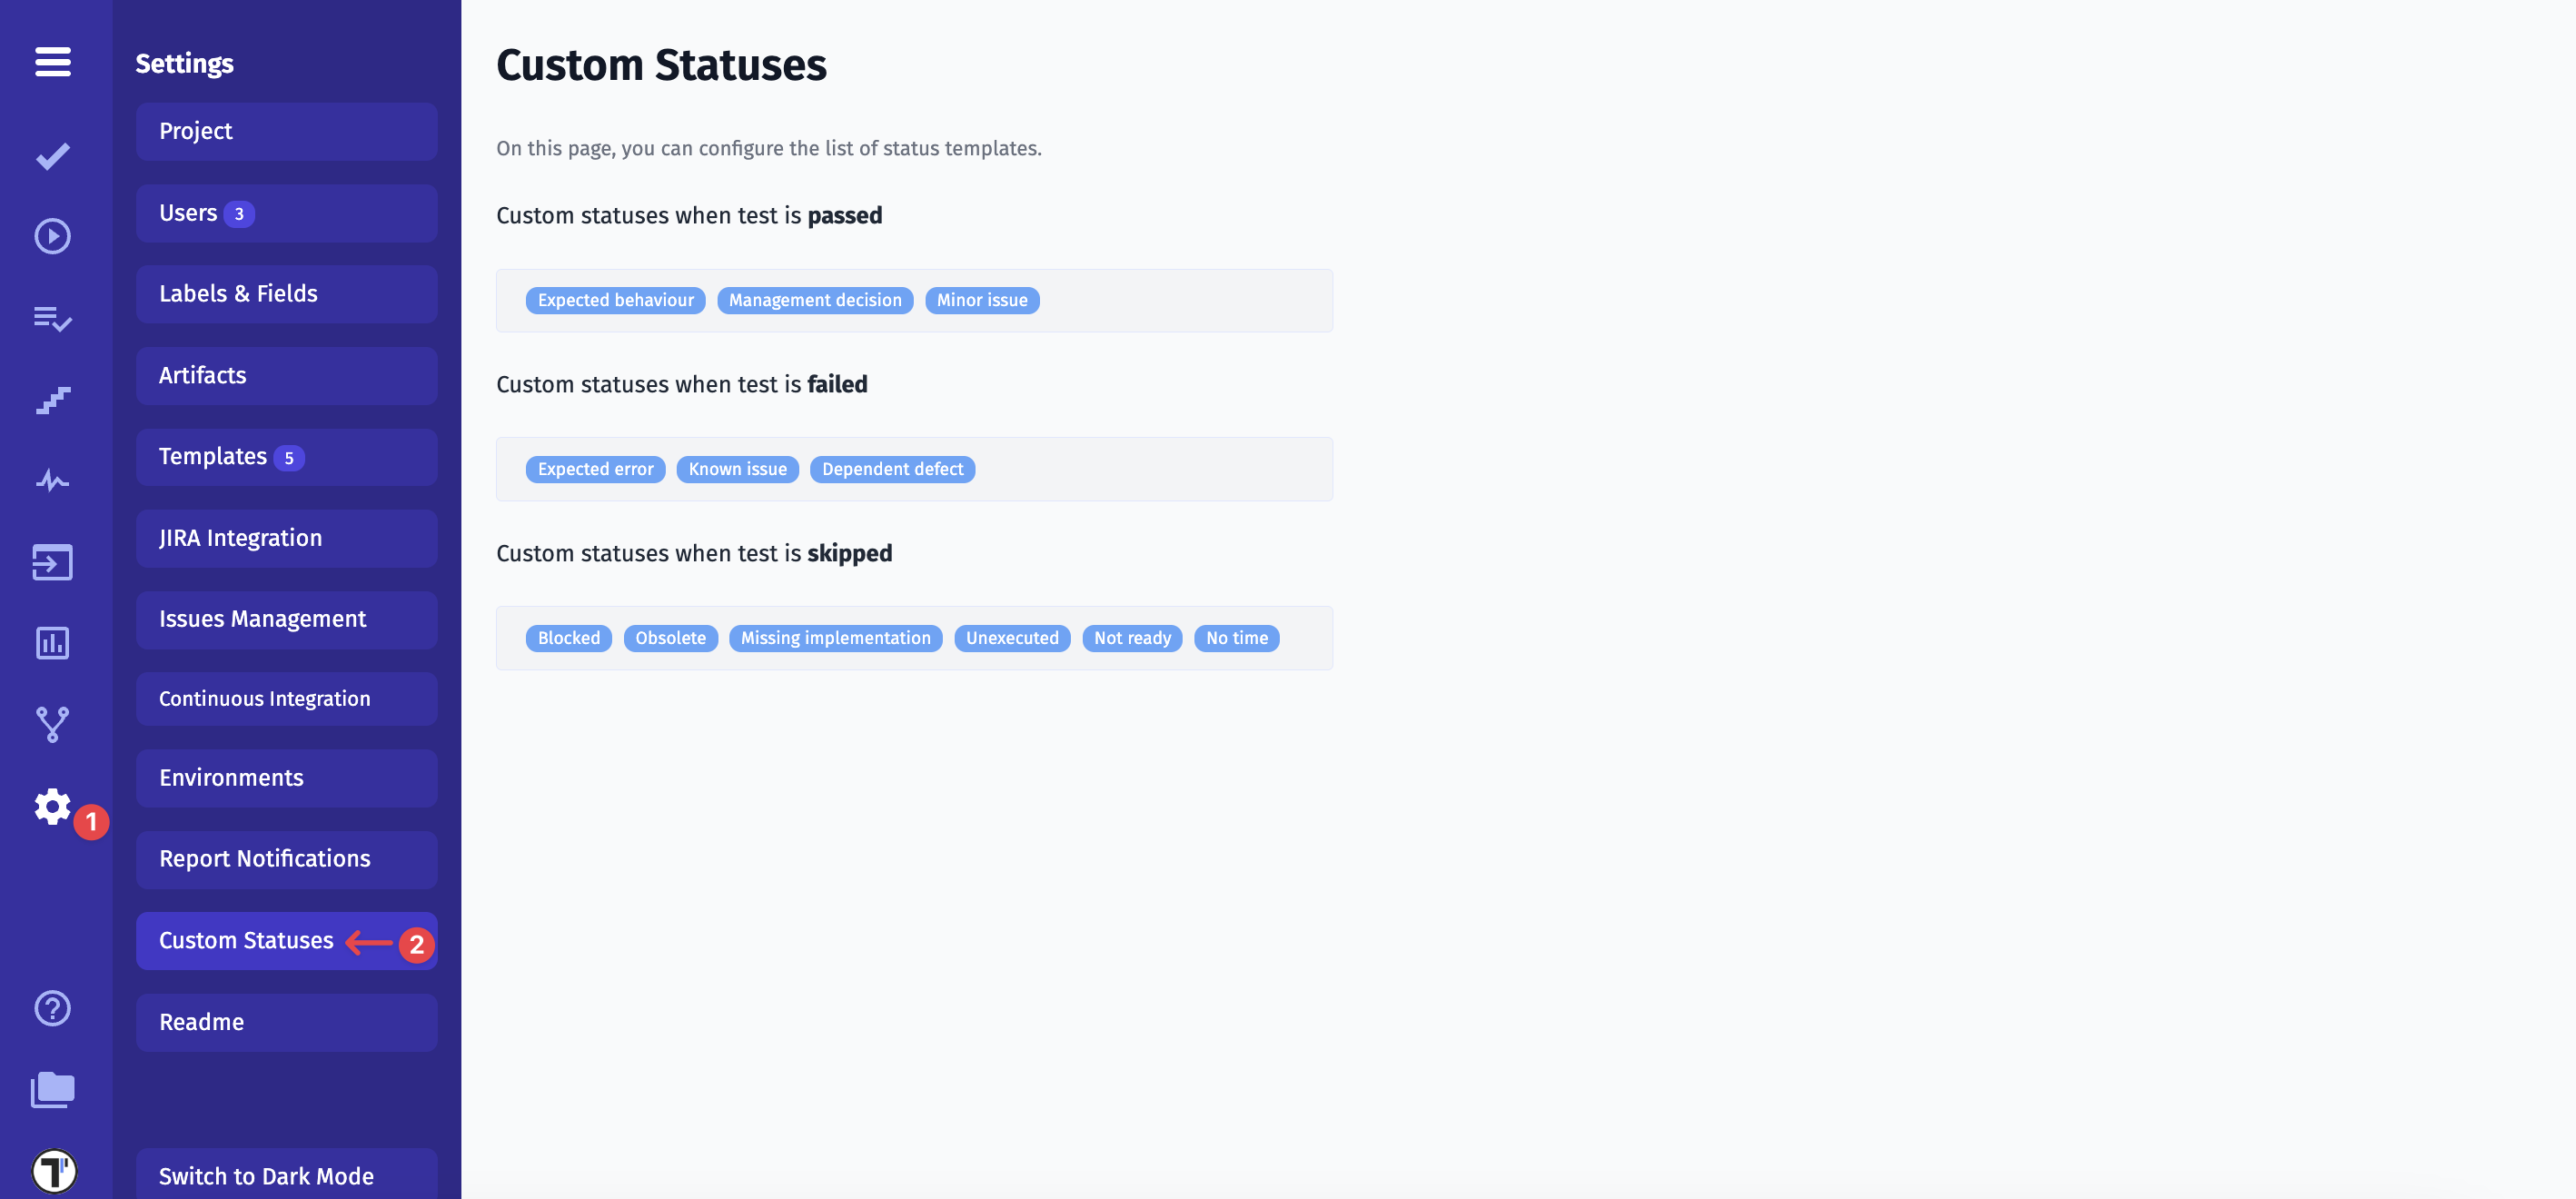Open the Analytics bar chart icon

pyautogui.click(x=53, y=643)
